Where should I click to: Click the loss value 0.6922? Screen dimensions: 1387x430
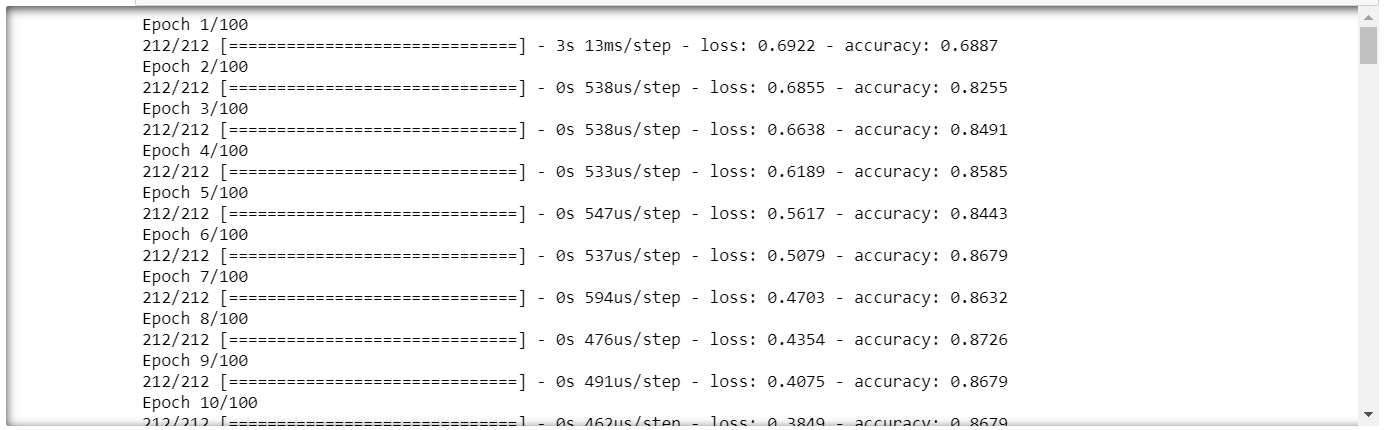click(786, 45)
